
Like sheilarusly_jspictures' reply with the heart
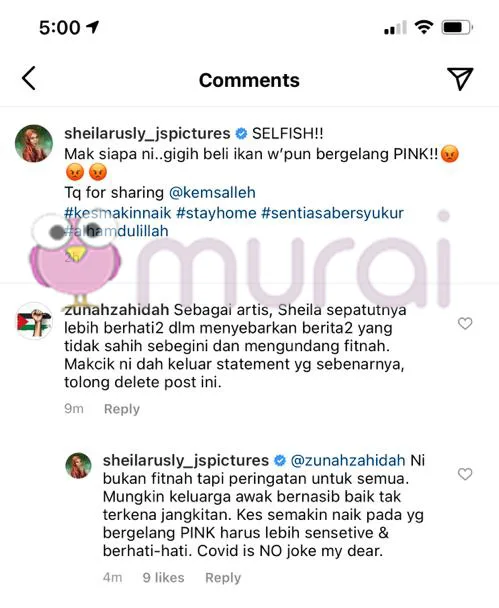(x=465, y=474)
